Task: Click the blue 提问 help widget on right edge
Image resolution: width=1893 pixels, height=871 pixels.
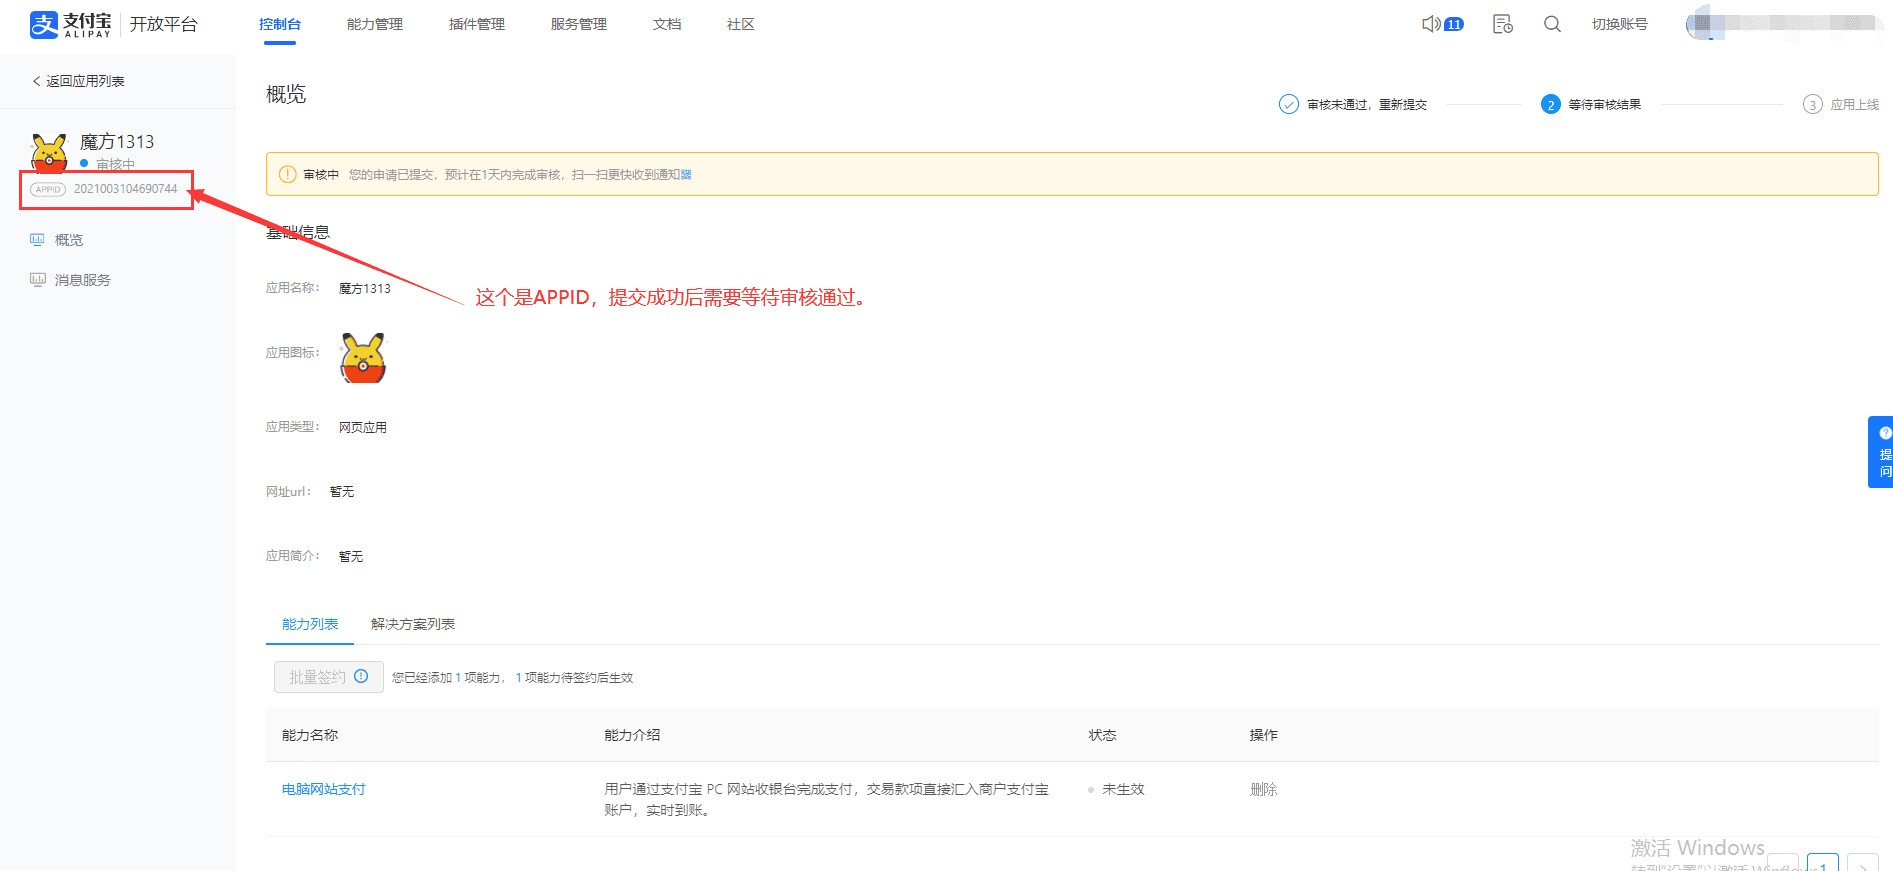Action: [x=1881, y=452]
